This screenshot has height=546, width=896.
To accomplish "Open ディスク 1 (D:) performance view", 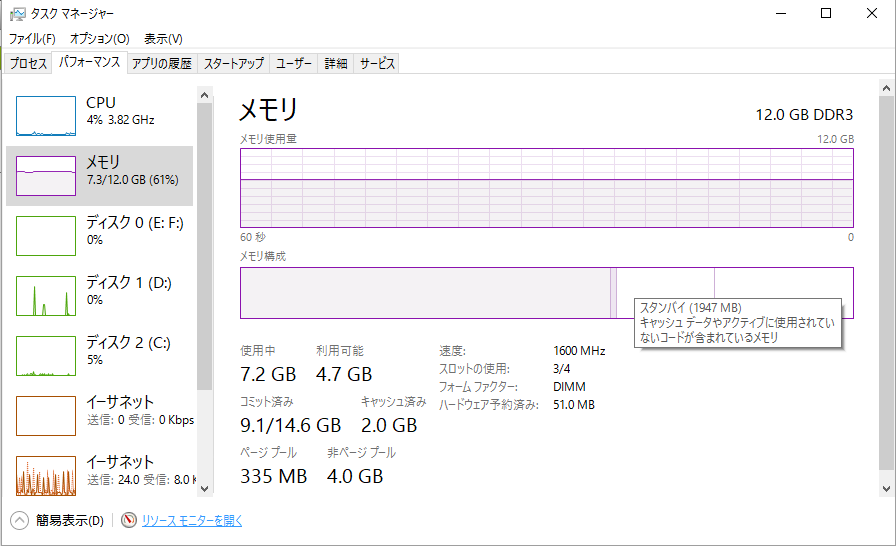I will (x=100, y=295).
